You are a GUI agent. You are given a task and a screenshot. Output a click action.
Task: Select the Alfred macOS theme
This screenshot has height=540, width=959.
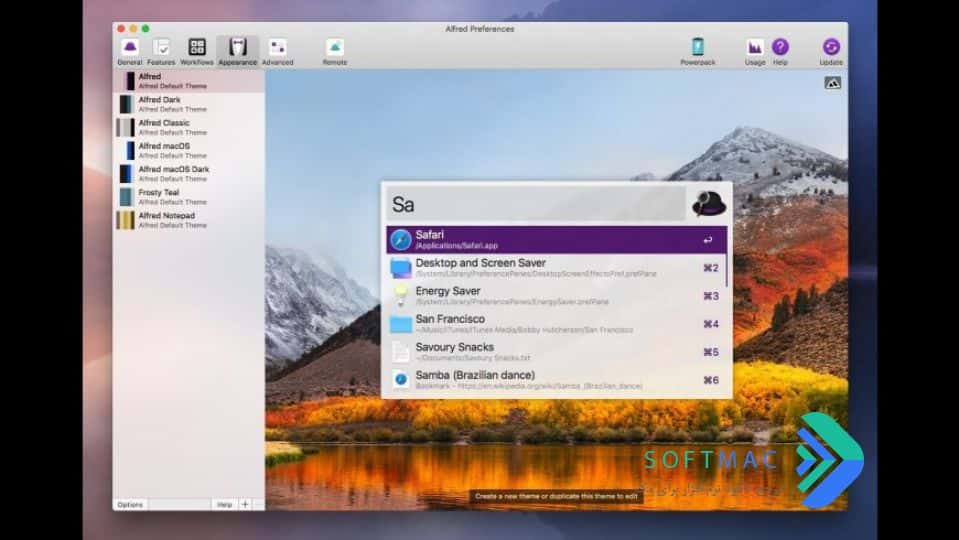(189, 150)
